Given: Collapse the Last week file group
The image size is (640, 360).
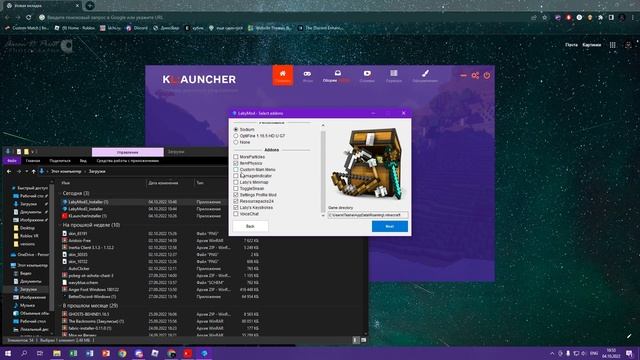Looking at the screenshot, I should point(60,225).
